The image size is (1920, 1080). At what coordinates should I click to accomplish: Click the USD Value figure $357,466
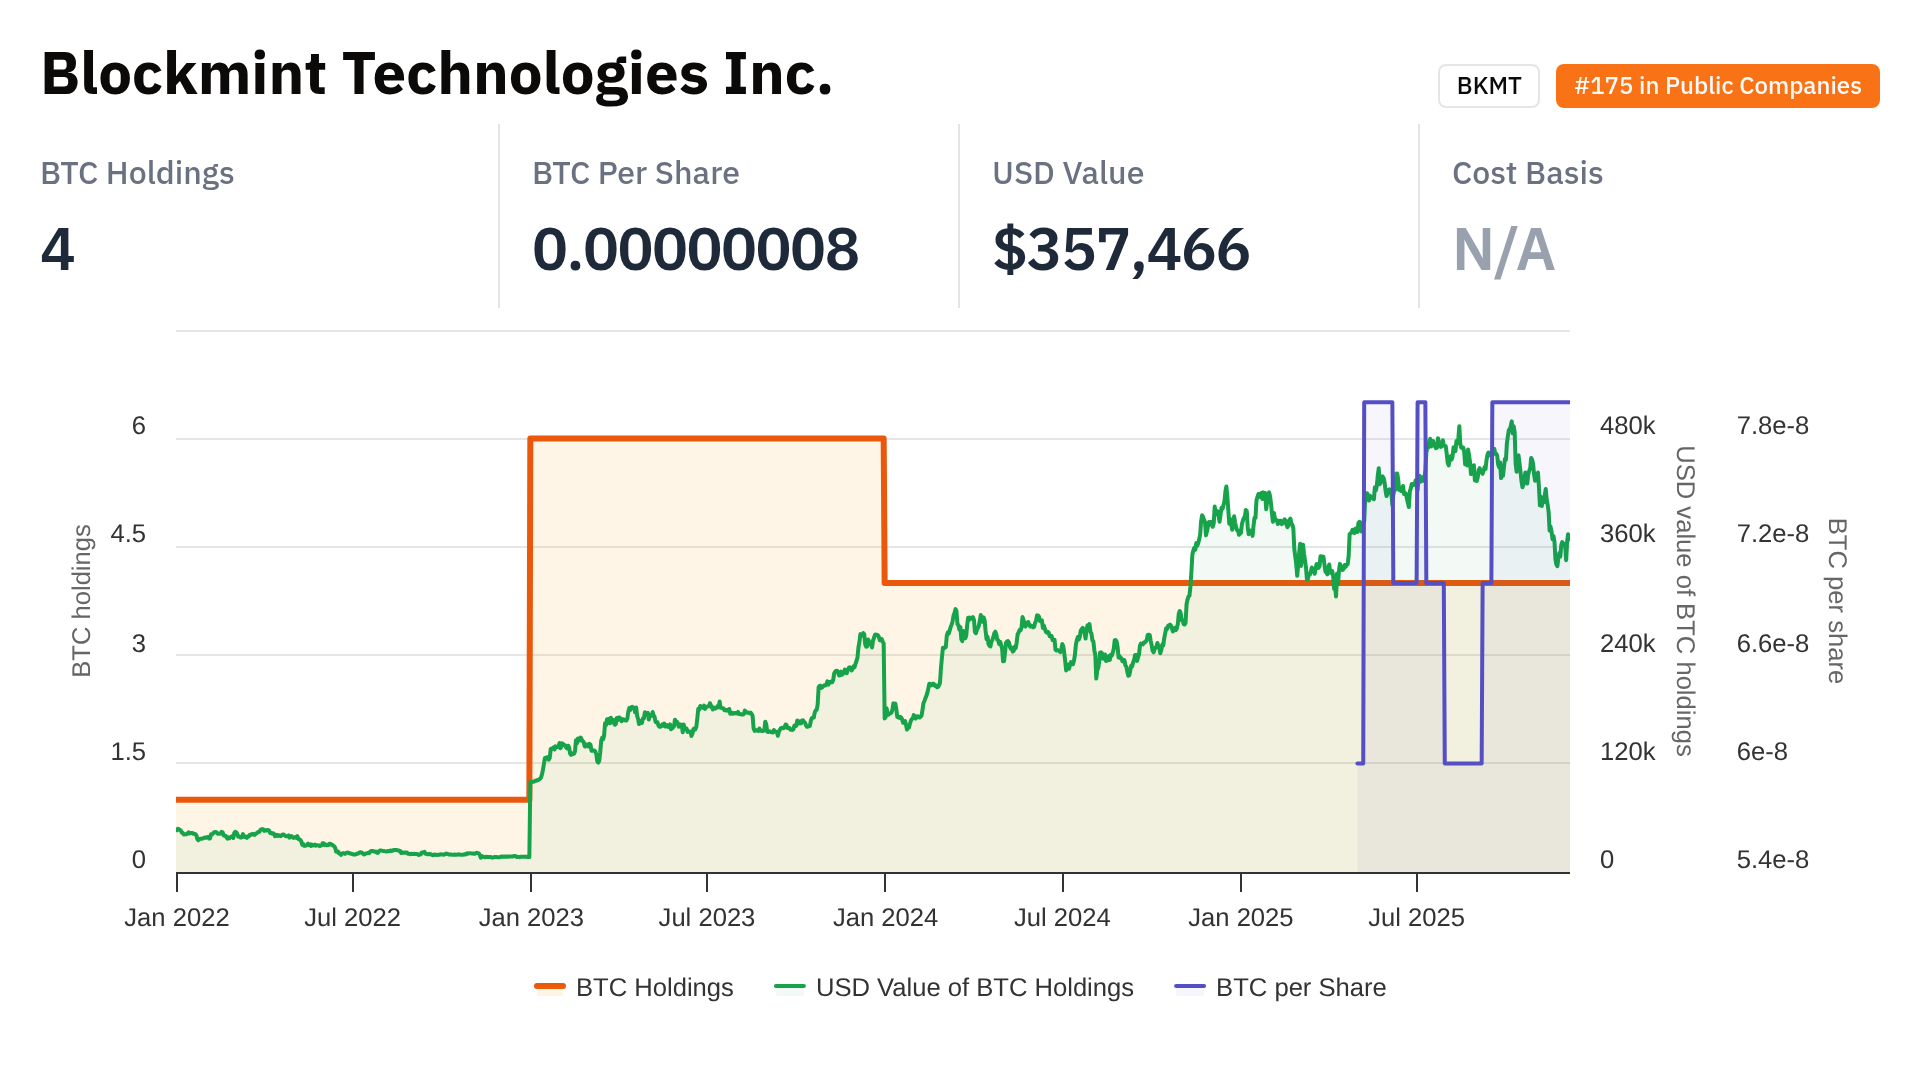(x=1121, y=249)
